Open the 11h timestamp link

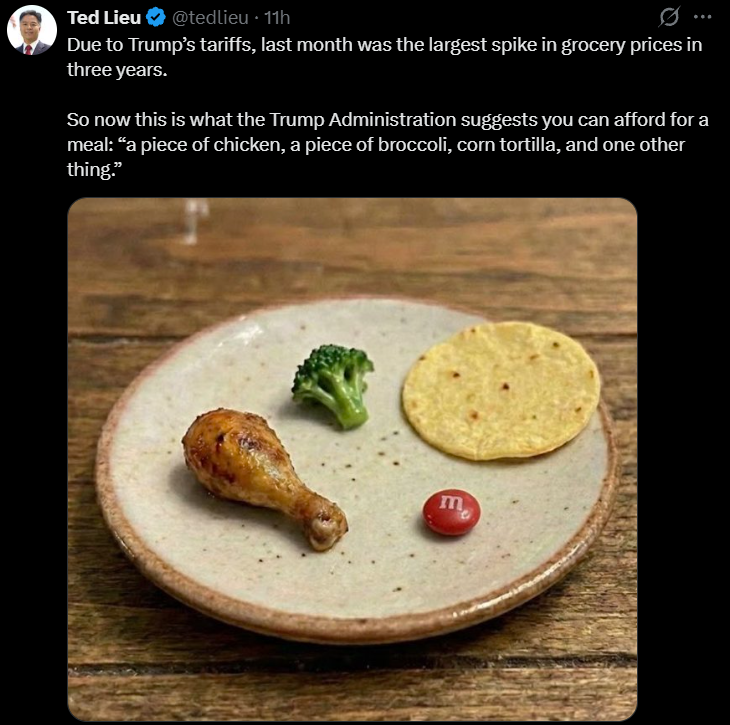(276, 17)
